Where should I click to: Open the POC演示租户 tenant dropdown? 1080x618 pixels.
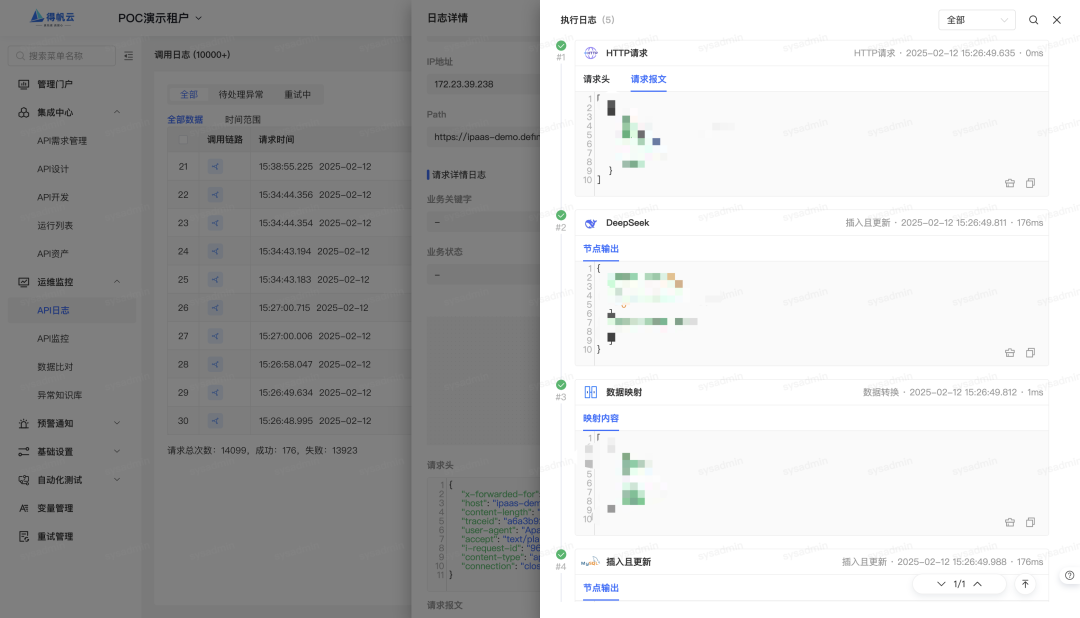(x=160, y=18)
